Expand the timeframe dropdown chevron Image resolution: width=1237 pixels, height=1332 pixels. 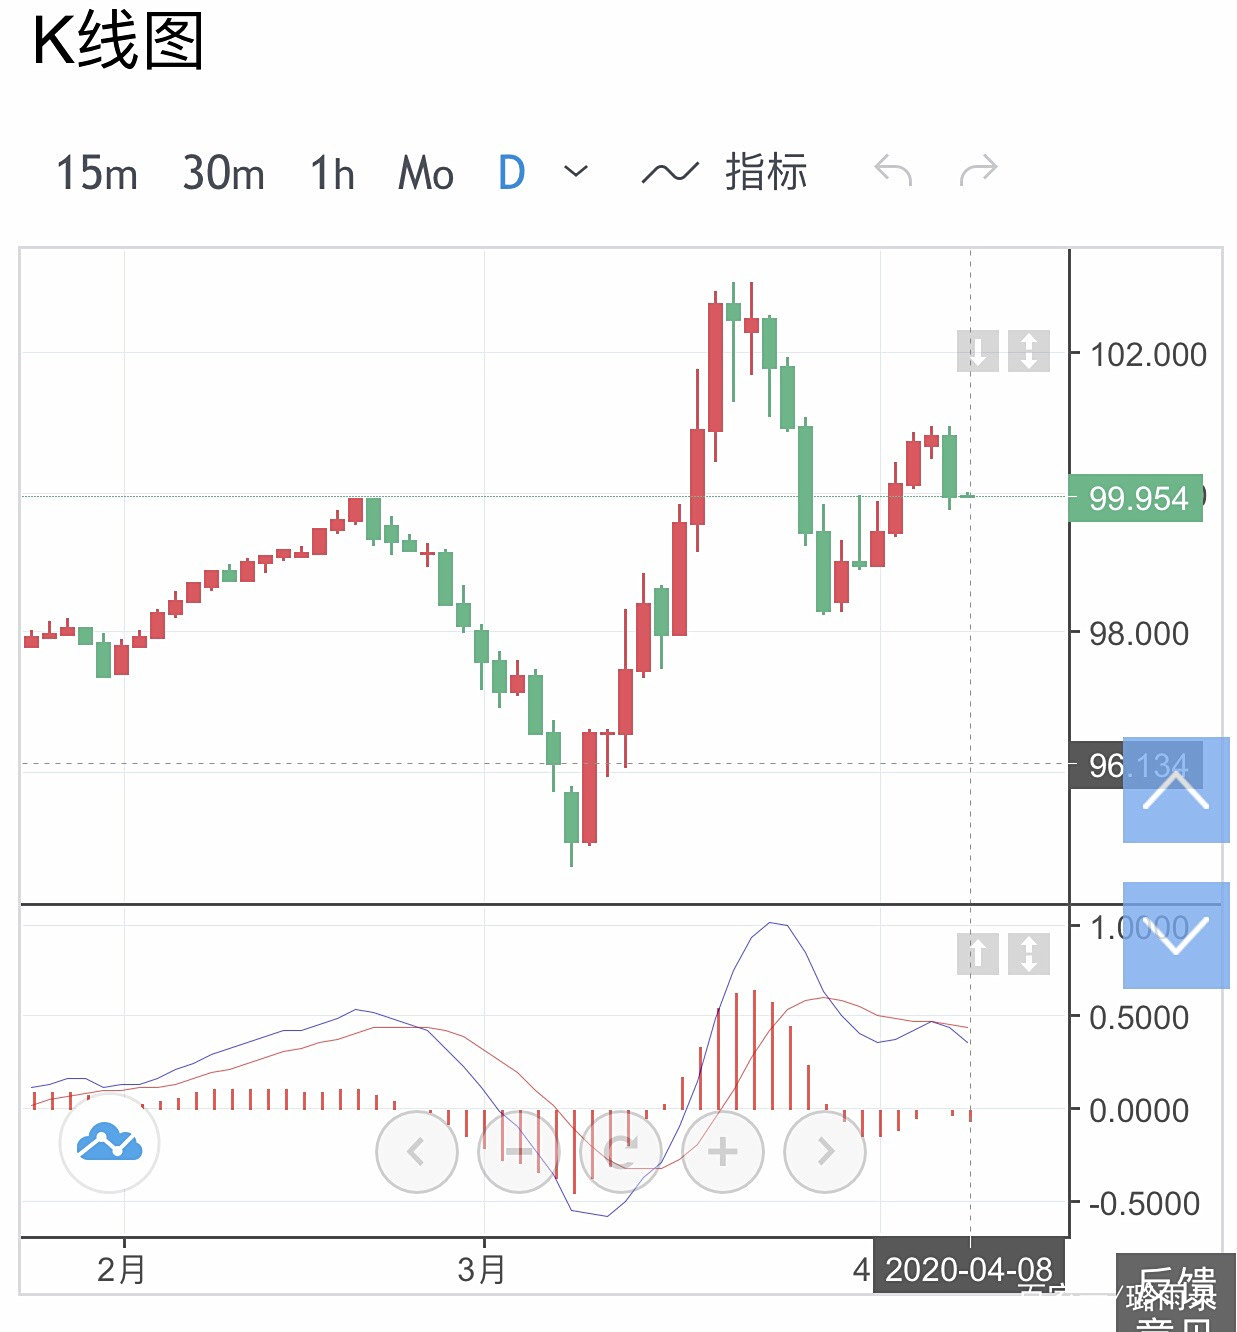click(x=576, y=171)
